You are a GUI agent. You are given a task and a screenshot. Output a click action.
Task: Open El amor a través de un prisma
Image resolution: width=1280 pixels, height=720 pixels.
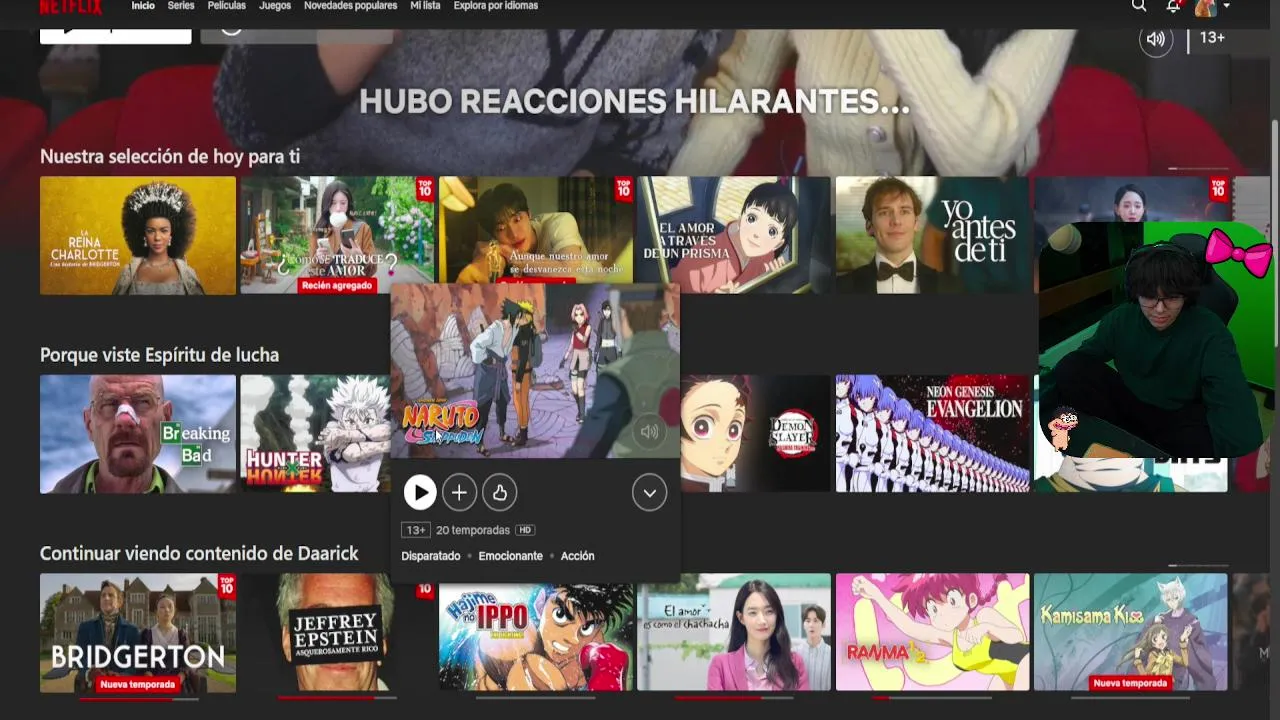point(734,236)
